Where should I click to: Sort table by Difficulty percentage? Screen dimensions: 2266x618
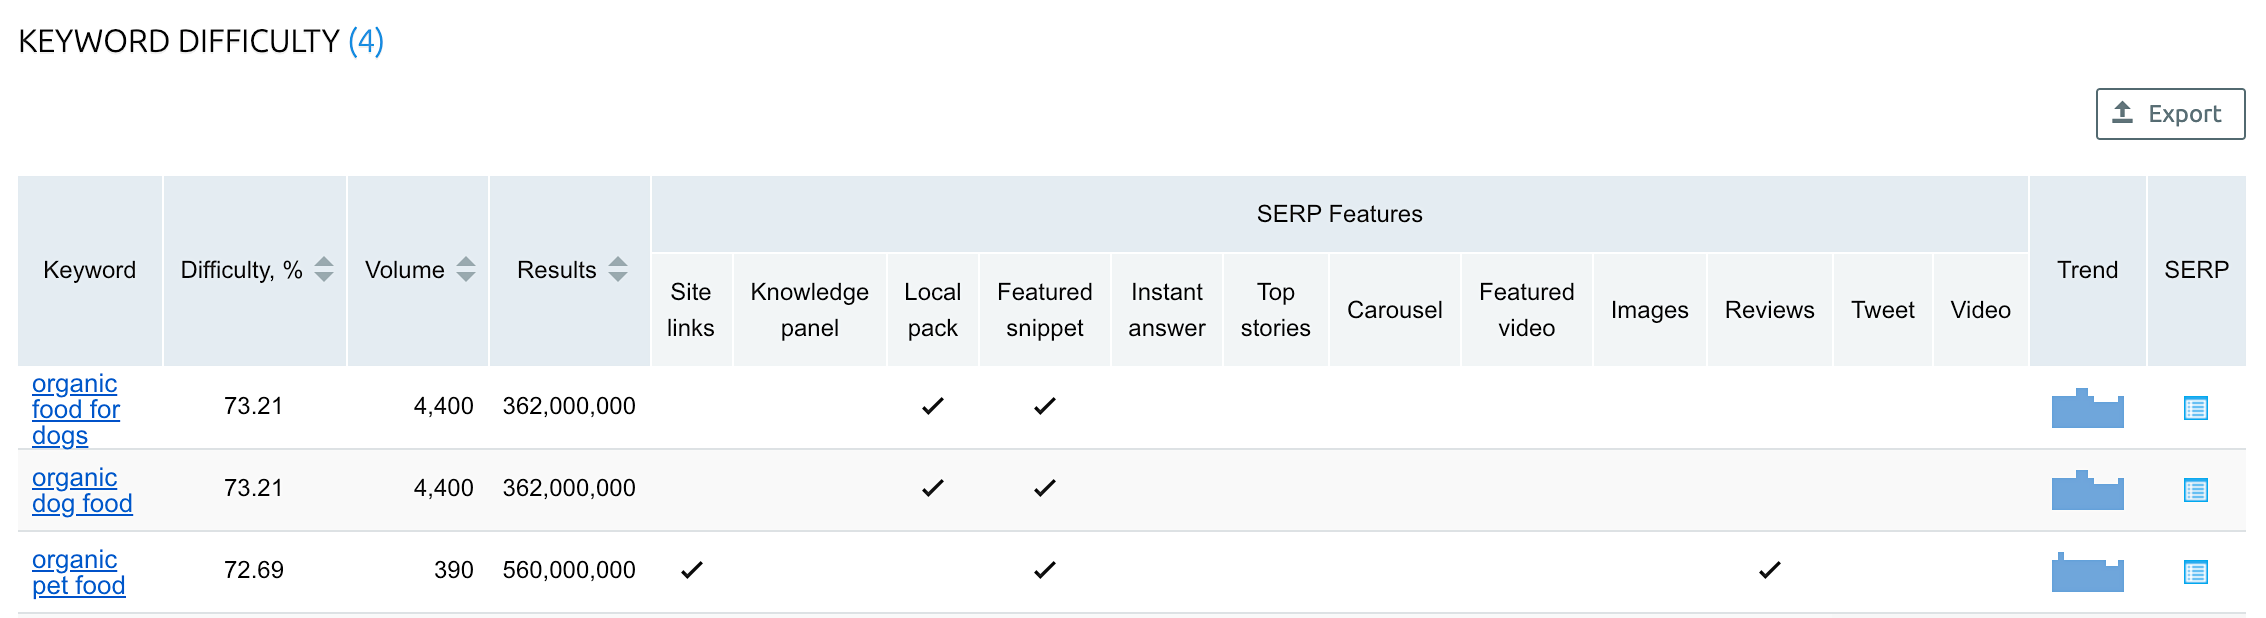click(x=323, y=270)
